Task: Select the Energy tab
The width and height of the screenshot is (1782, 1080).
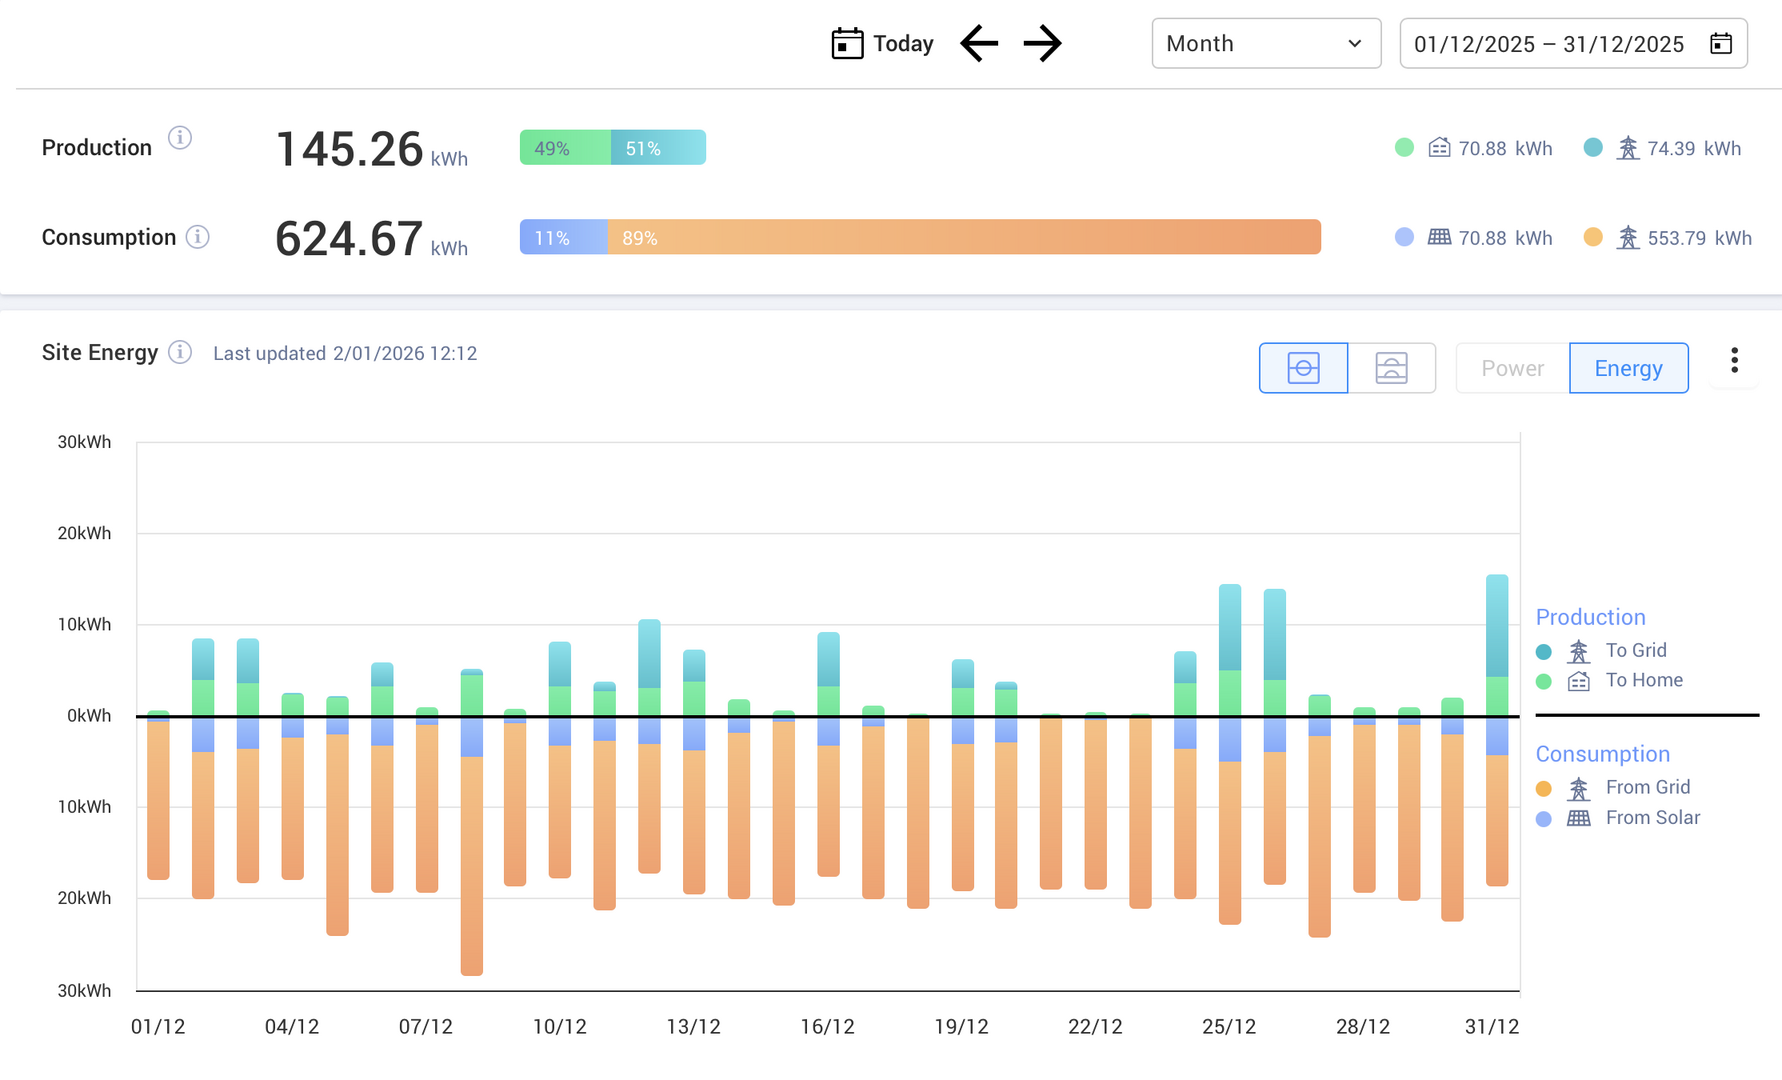Action: click(x=1628, y=368)
